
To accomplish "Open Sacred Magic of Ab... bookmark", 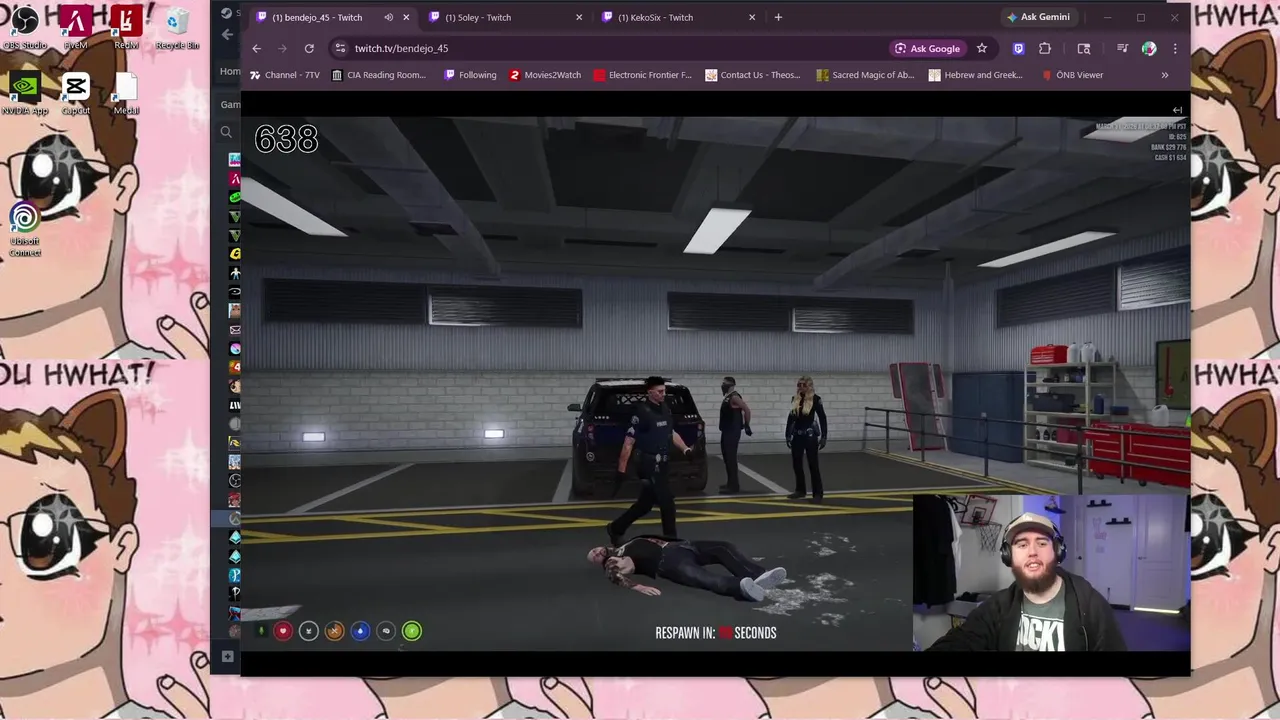I will point(865,75).
